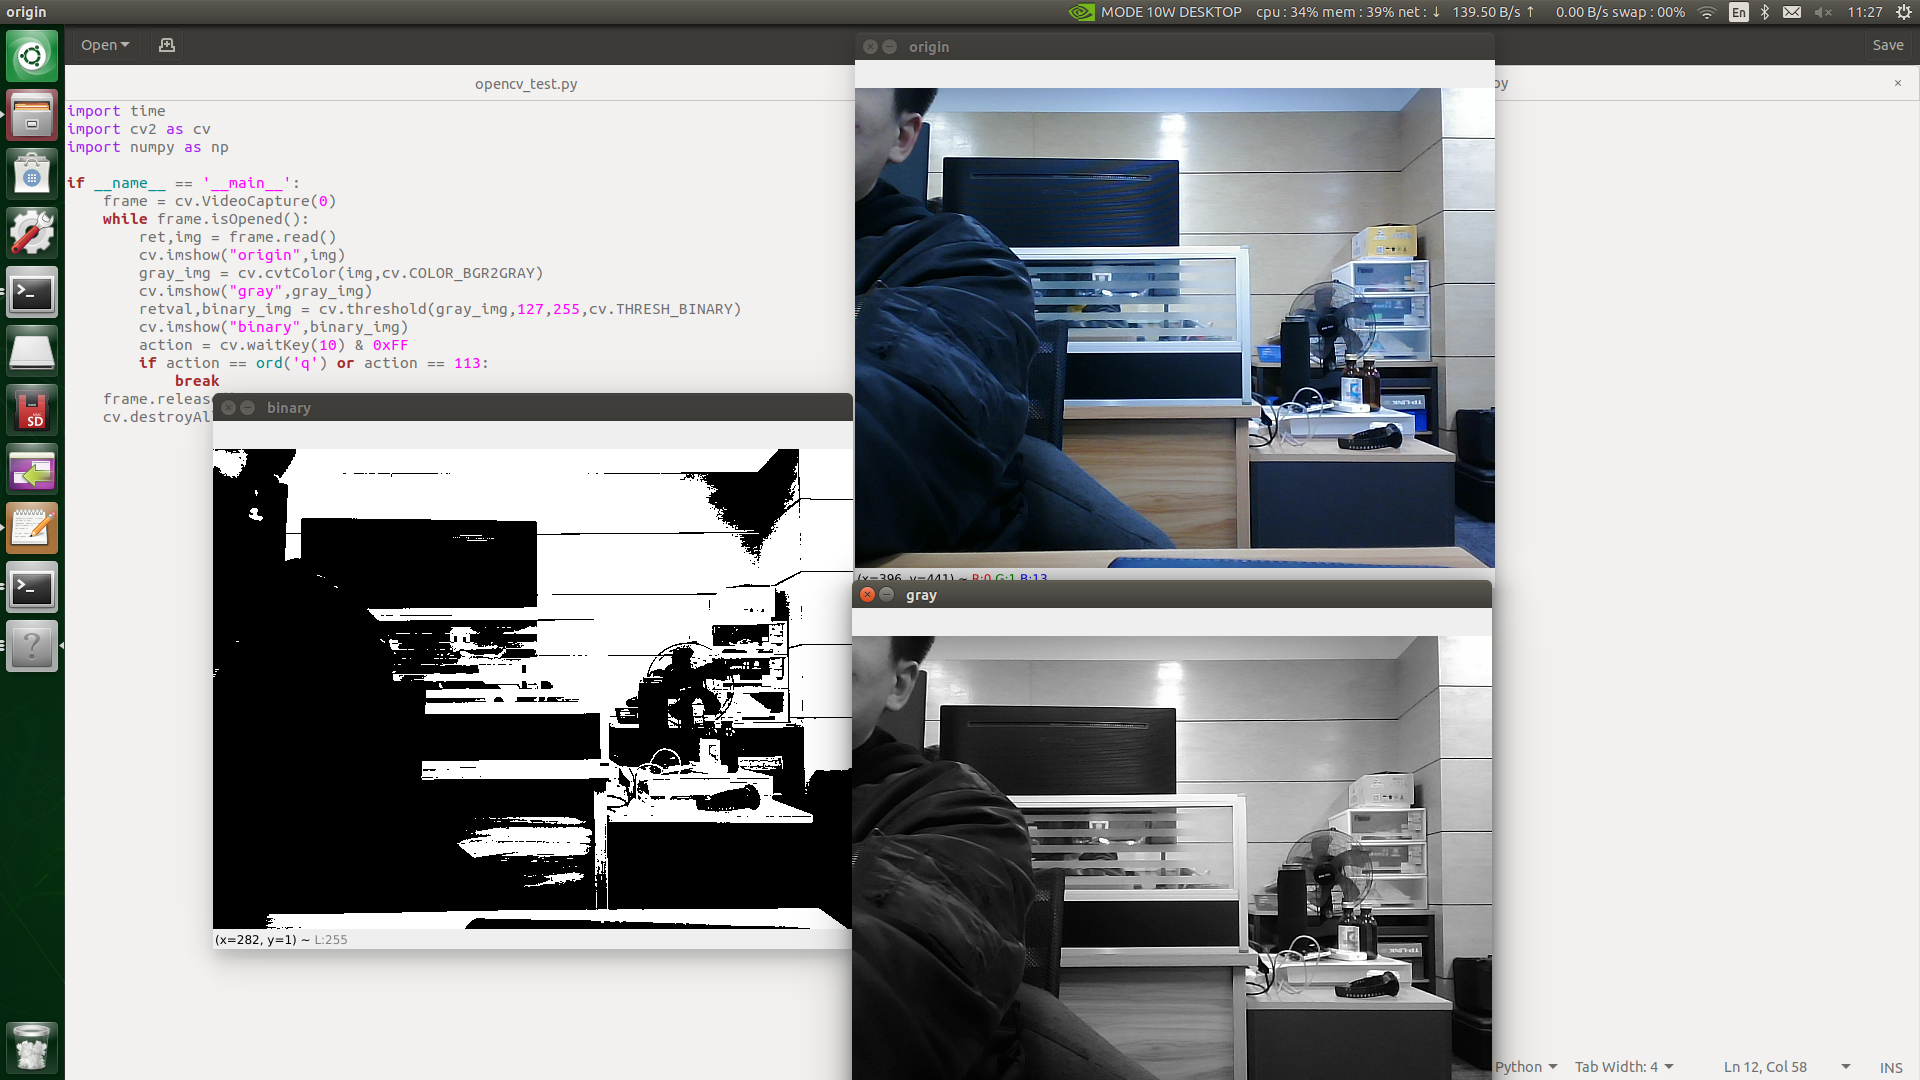Screen dimensions: 1920x1080
Task: Open the Ubuntu dash launcher icon
Action: [32, 56]
